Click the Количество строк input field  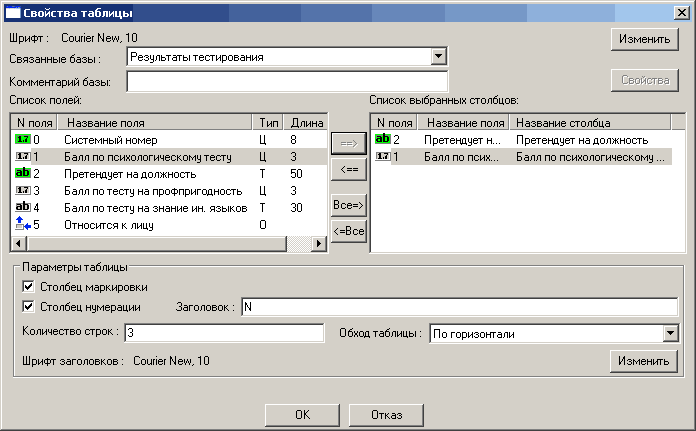point(224,332)
